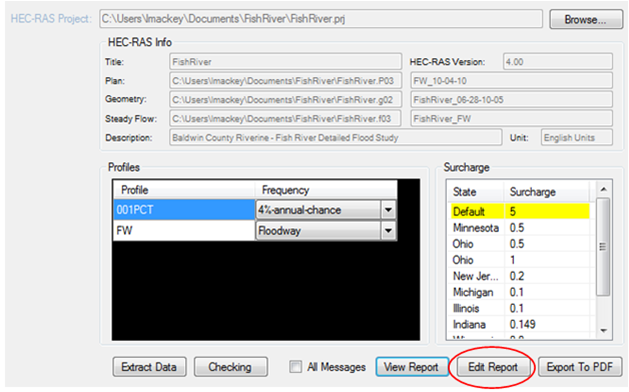This screenshot has width=629, height=392.
Task: Click the Title field FishRiver
Action: [285, 62]
